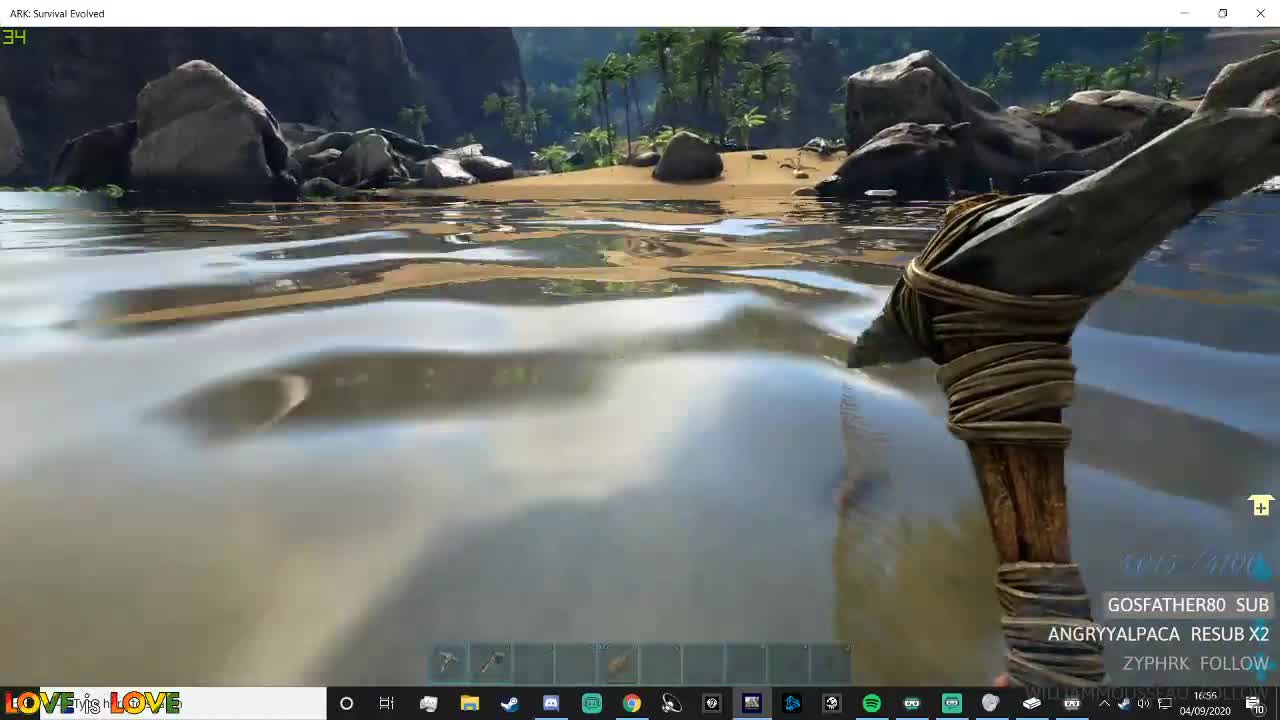The image size is (1280, 720).
Task: Open the Windows notification center
Action: (x=1254, y=704)
